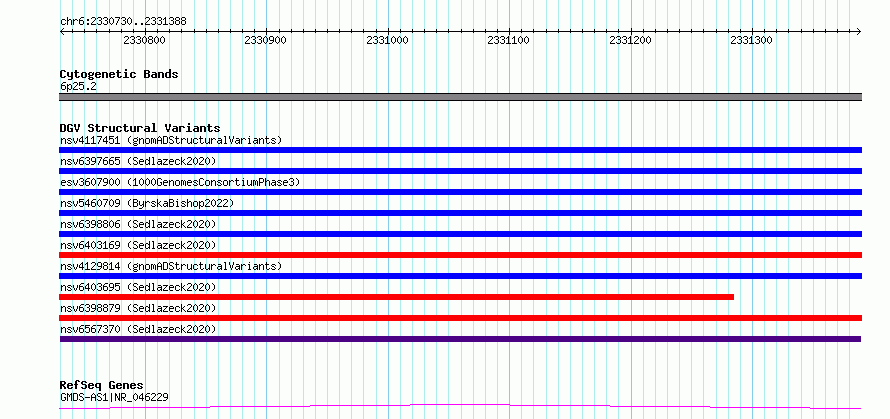Select the blue bar under esv3607900

pyautogui.click(x=460, y=192)
